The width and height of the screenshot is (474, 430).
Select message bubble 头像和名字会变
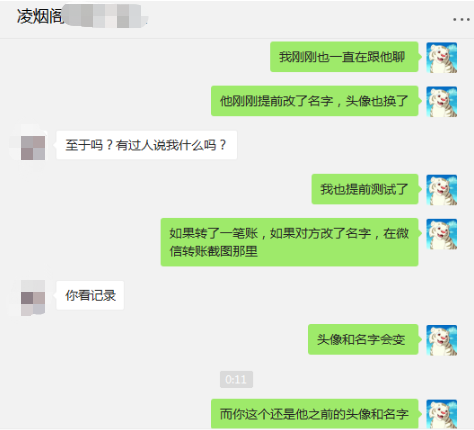pos(363,339)
